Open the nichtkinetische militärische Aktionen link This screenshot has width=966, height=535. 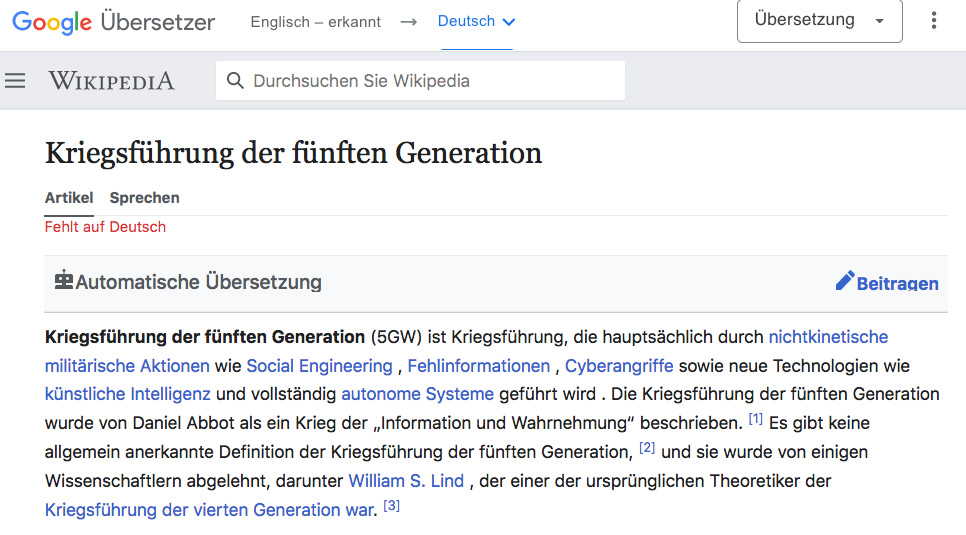(x=827, y=337)
